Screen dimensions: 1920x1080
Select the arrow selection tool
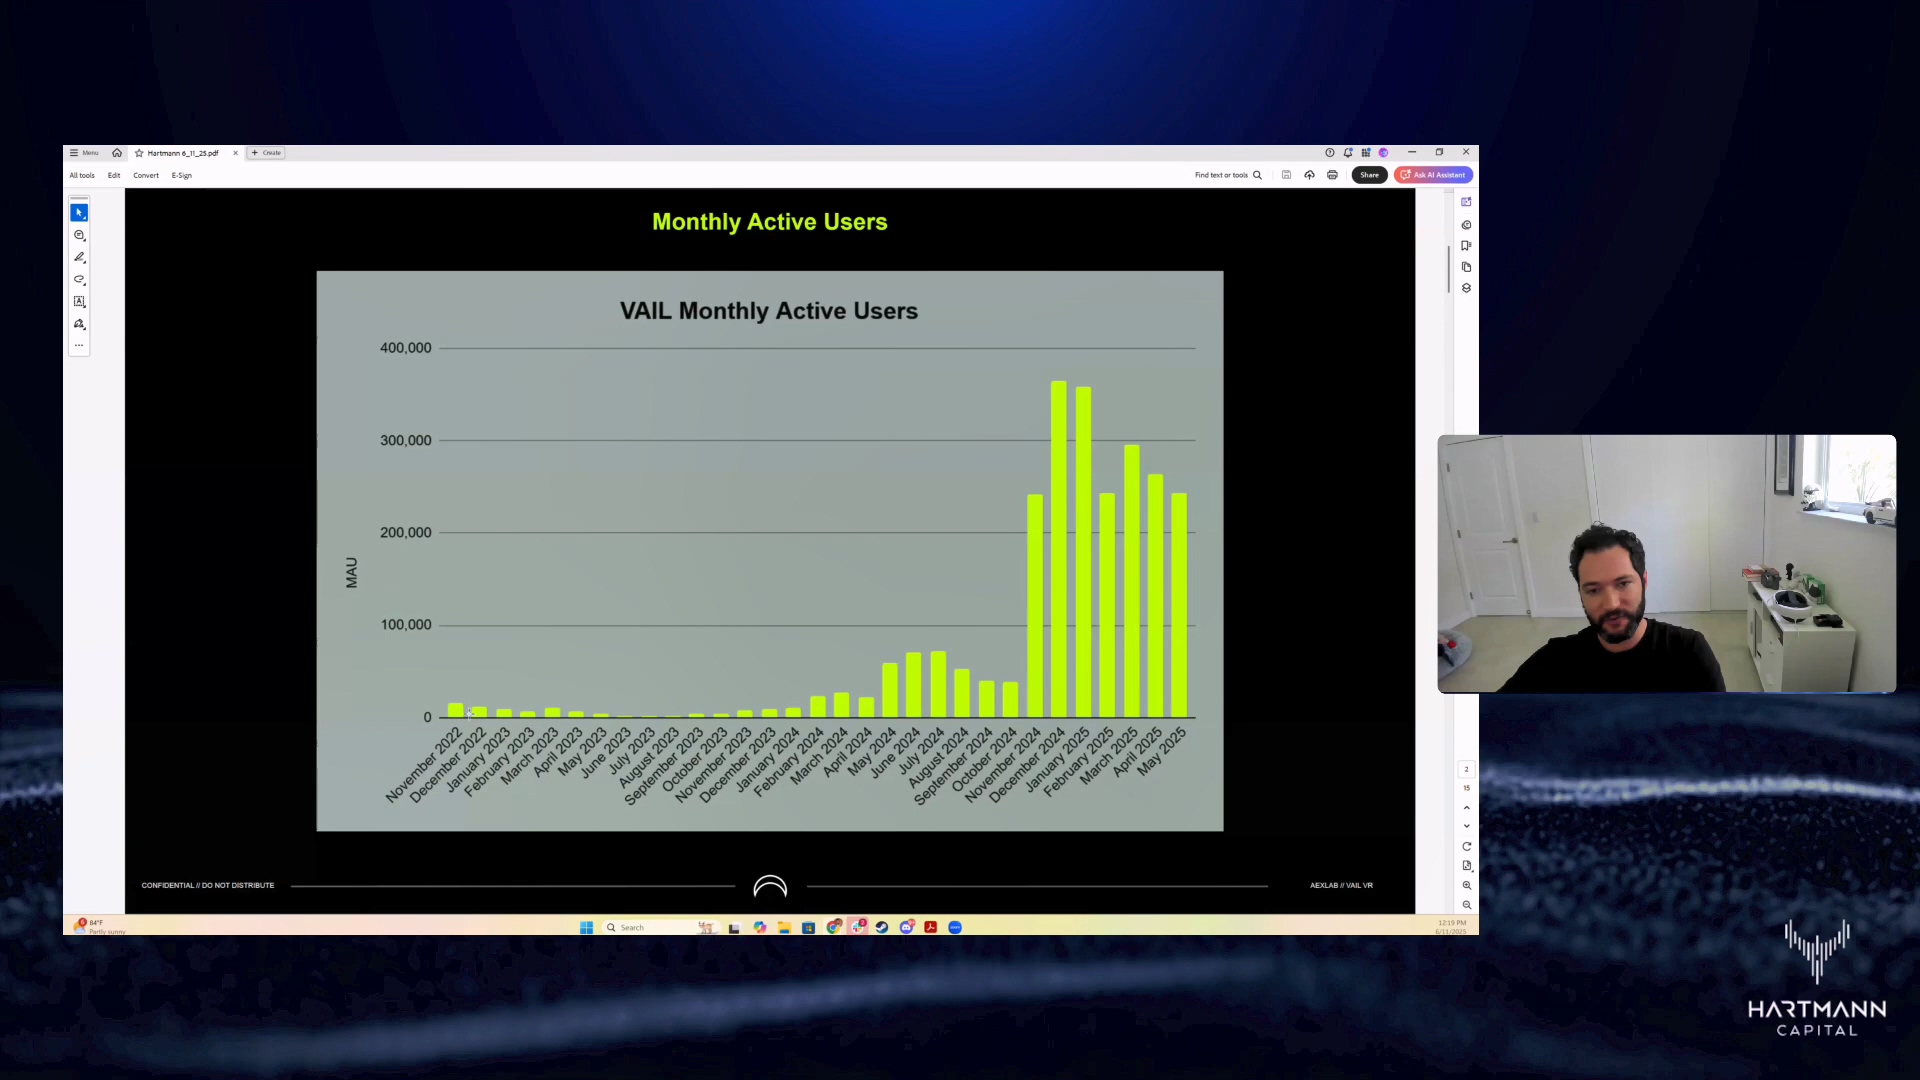tap(79, 213)
